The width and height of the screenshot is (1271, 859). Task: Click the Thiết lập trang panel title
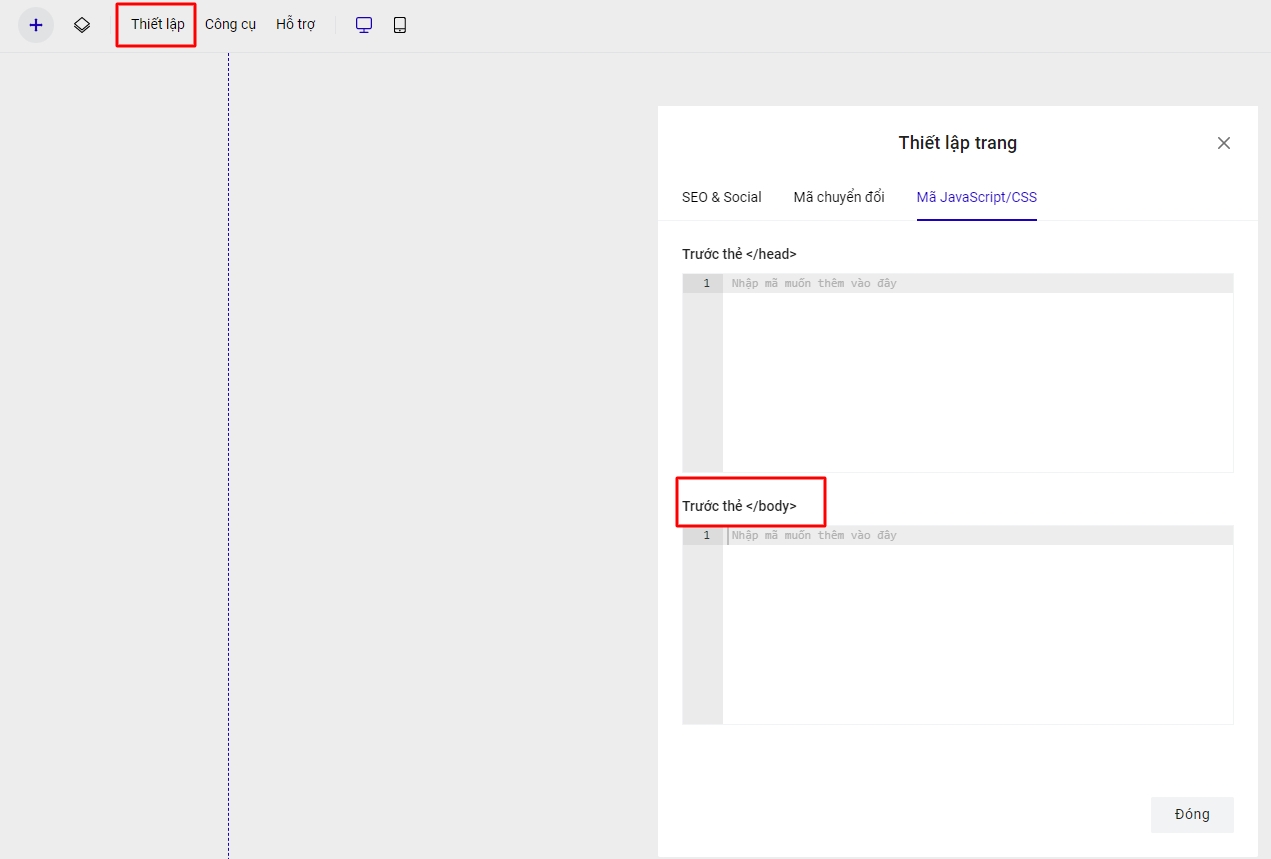tap(957, 143)
